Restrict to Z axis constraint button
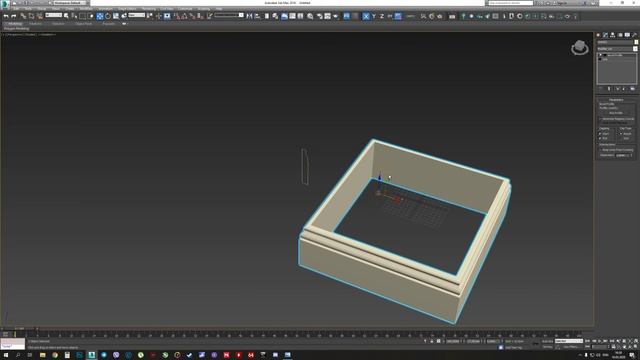Viewport: 640px width, 360px height. [x=382, y=16]
